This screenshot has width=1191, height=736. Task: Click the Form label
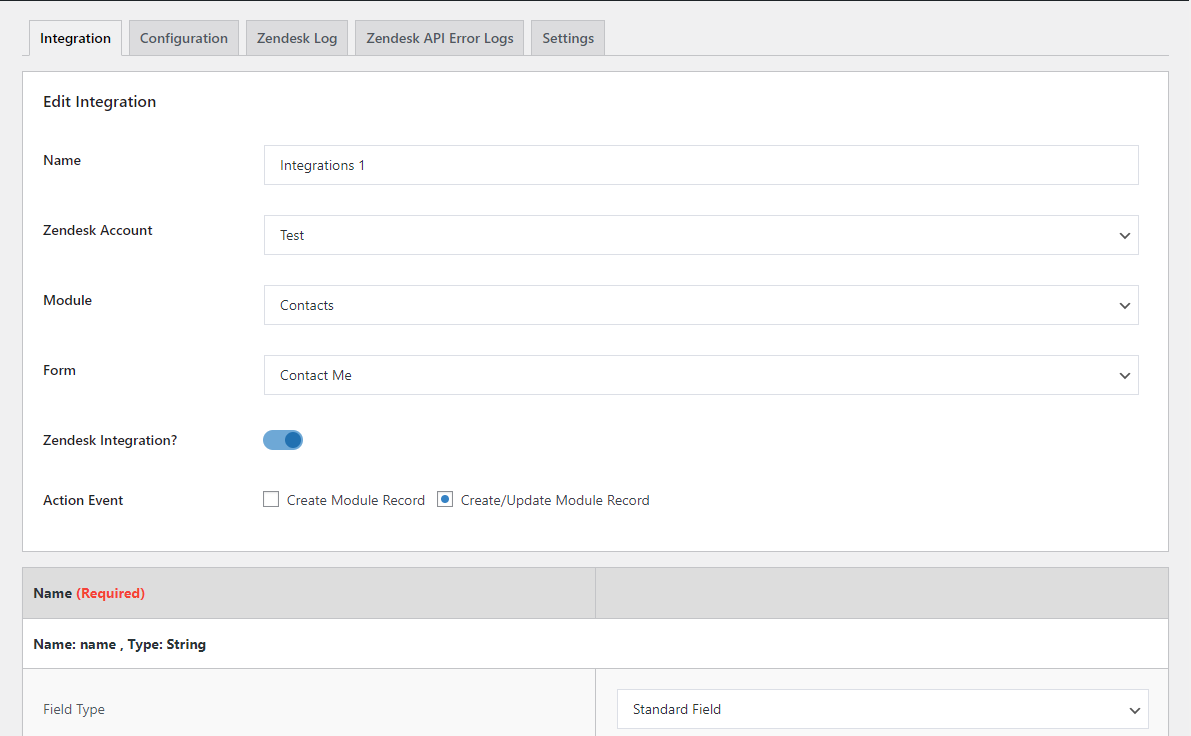[59, 370]
